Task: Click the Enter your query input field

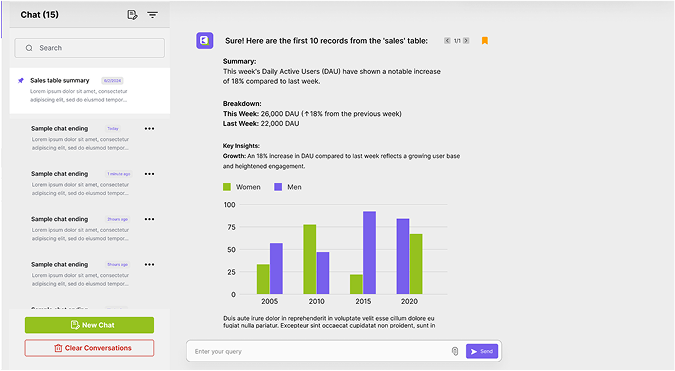Action: 321,351
